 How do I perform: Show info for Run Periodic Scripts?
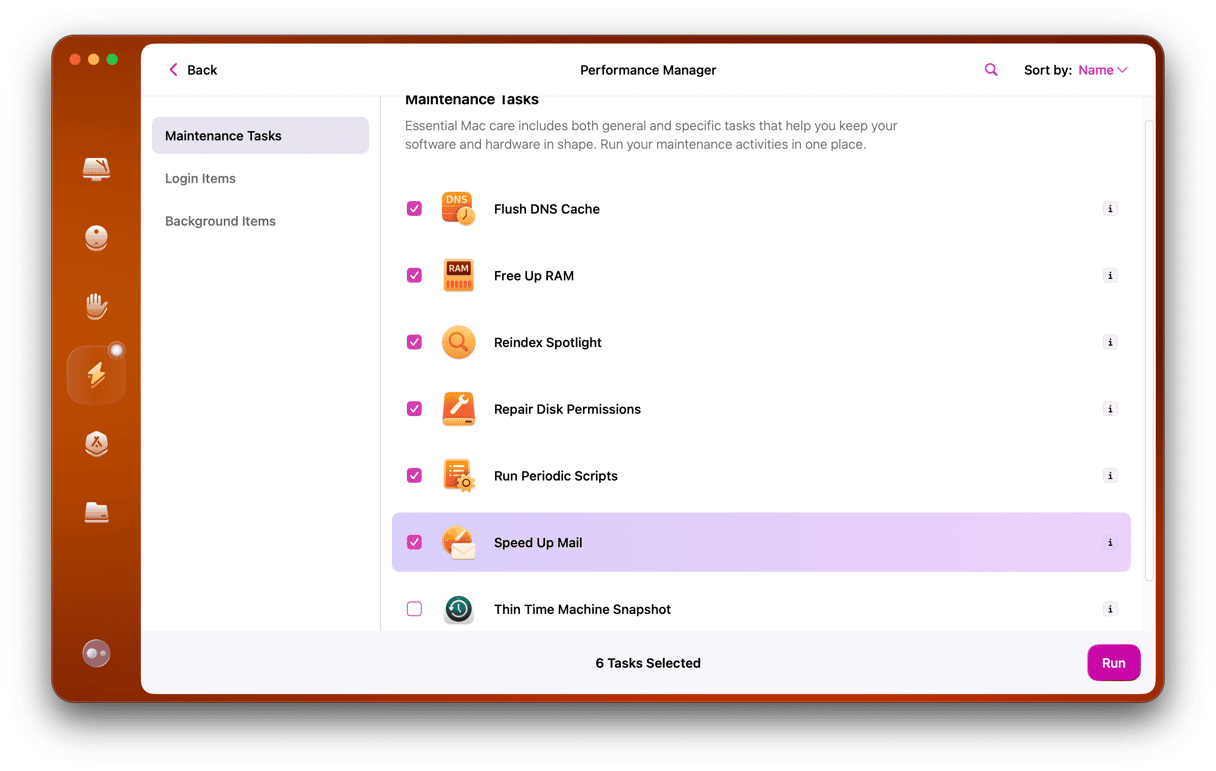pos(1110,476)
